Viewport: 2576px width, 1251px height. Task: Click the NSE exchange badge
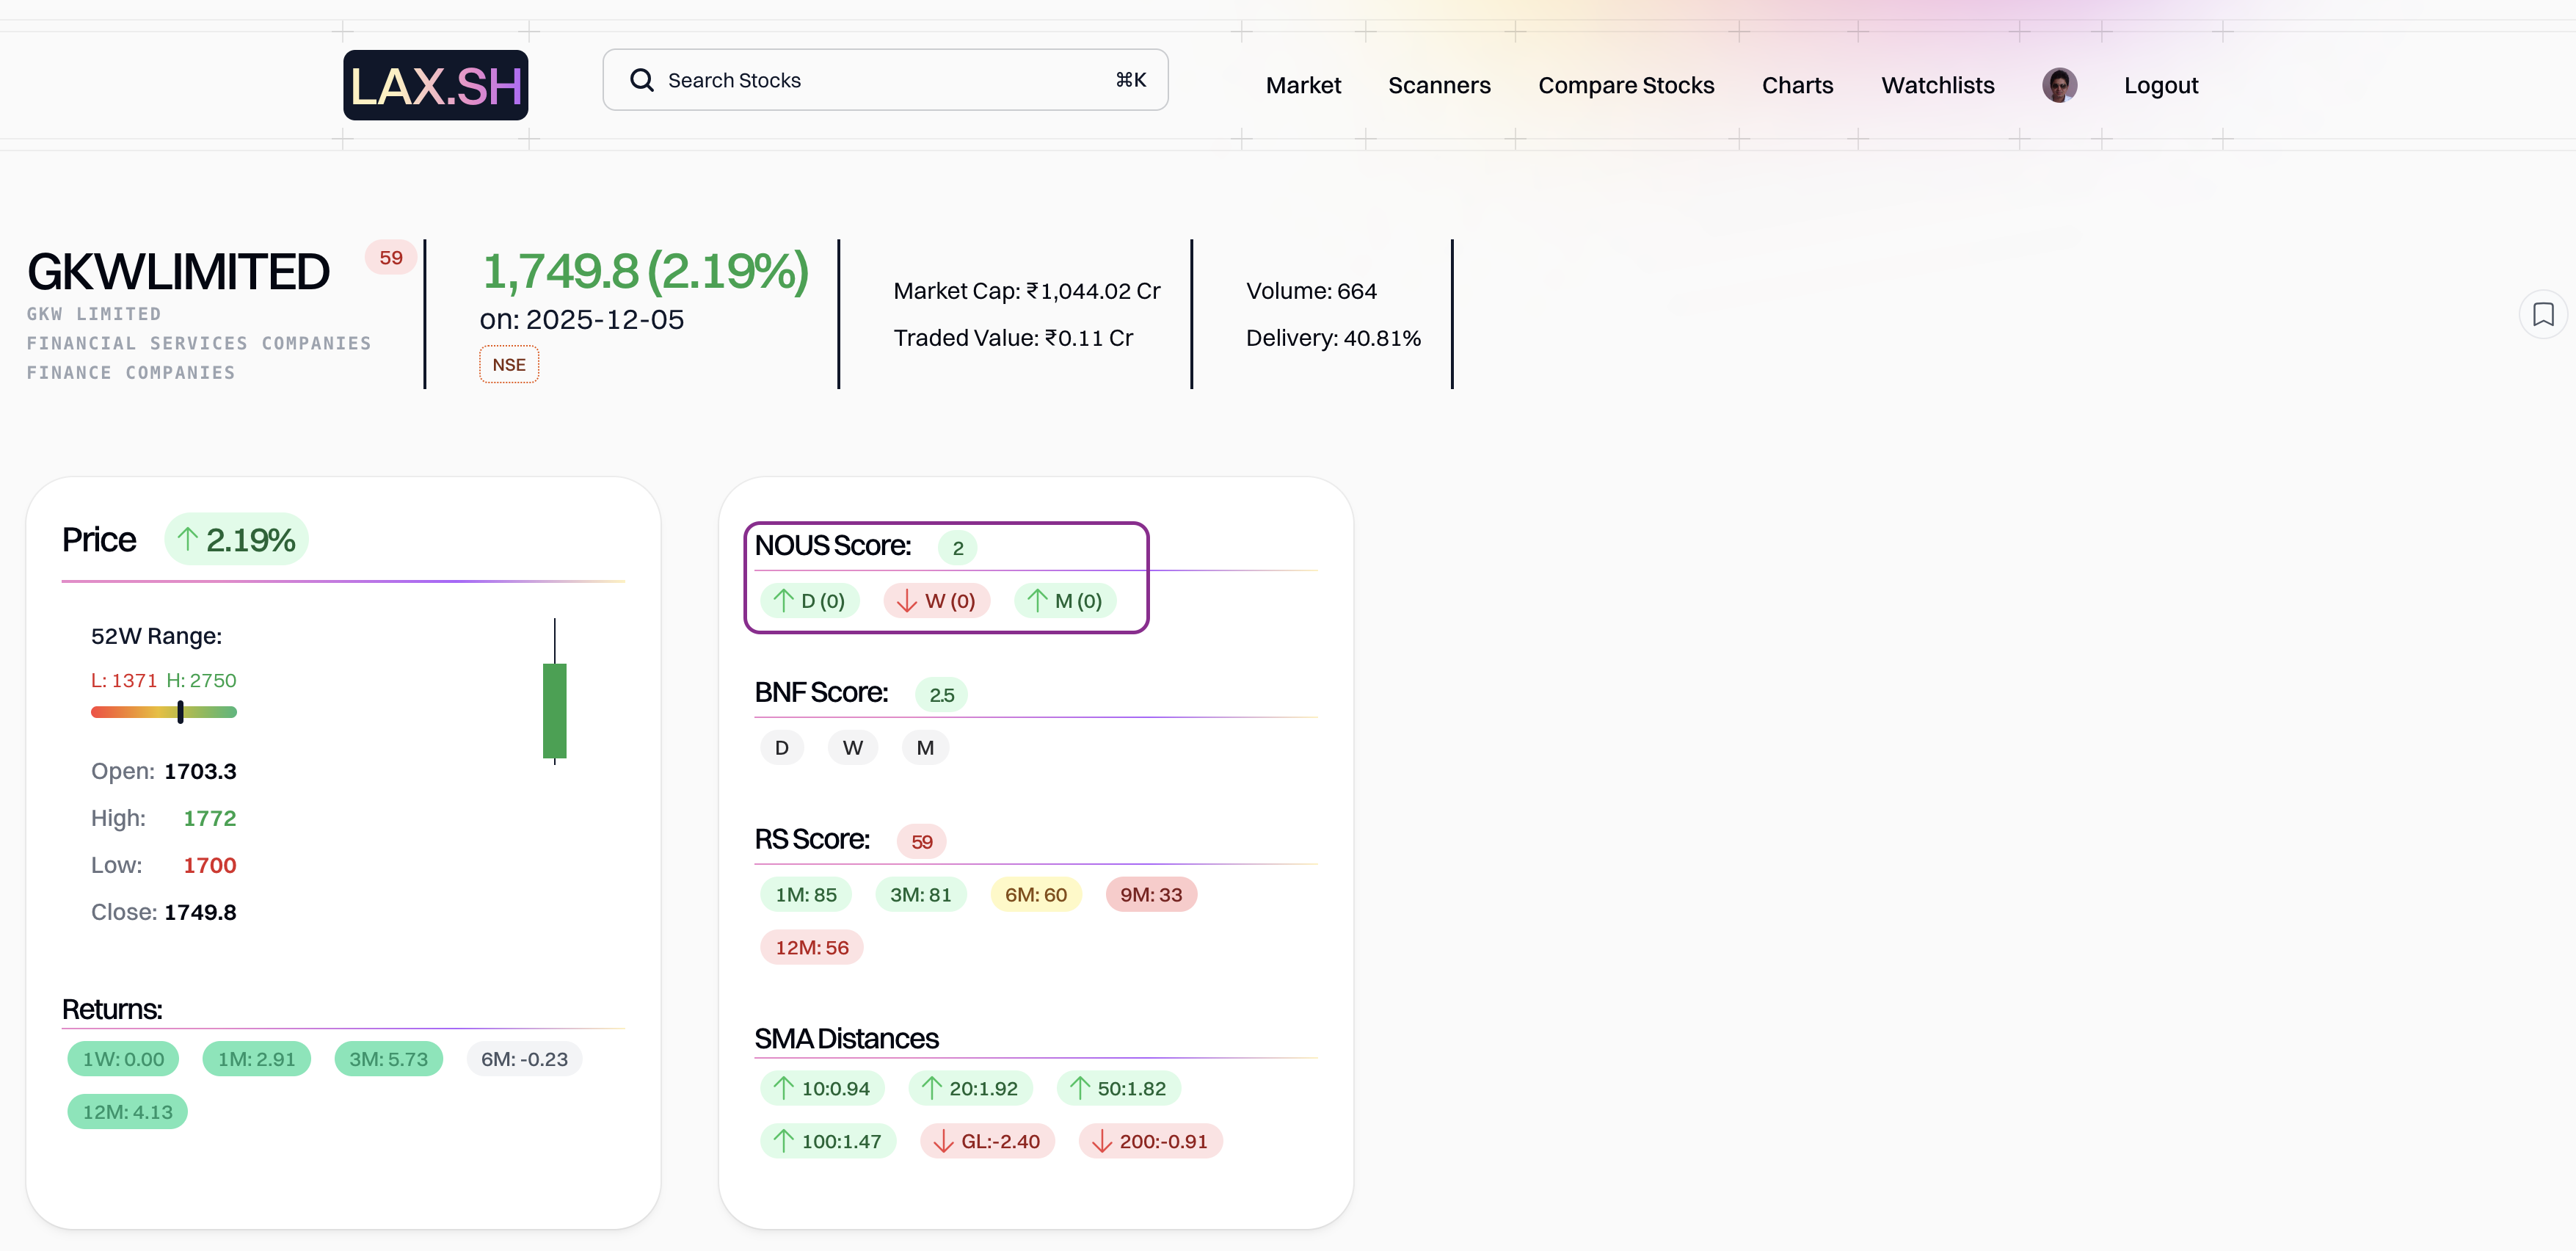(x=508, y=365)
